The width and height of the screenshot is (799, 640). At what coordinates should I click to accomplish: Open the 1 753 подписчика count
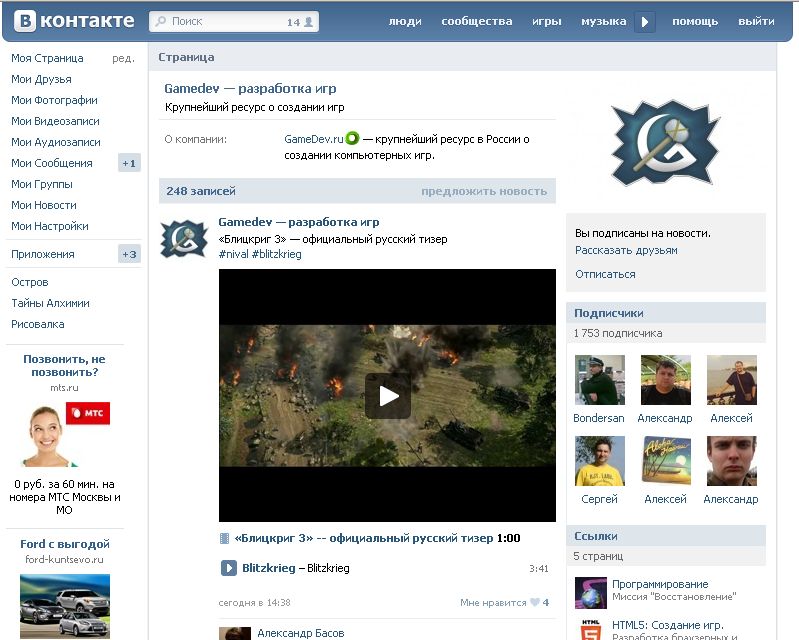[x=618, y=333]
